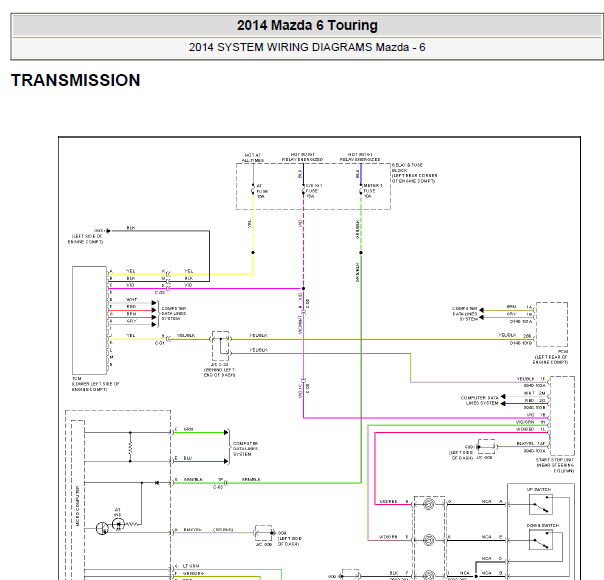Click the YEL/BLK wire label at the PCM
The height and width of the screenshot is (580, 604).
[x=507, y=335]
